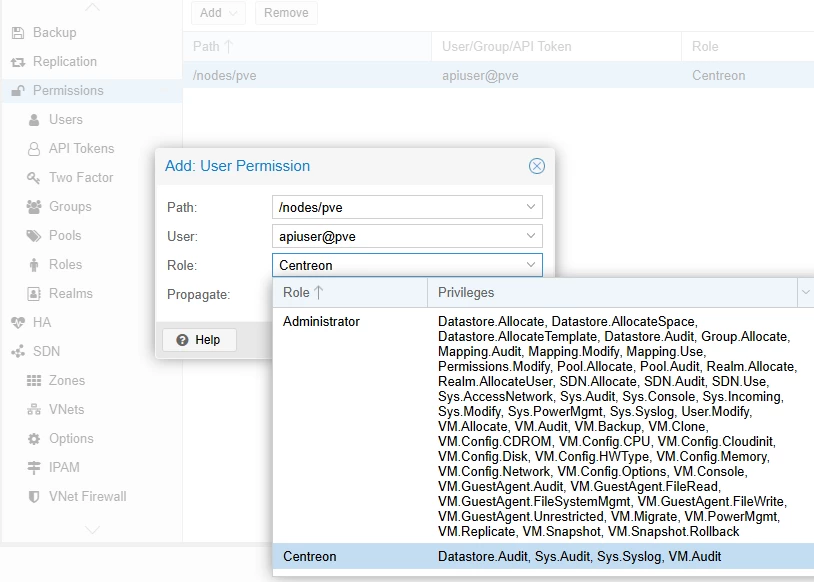Click Centreon privileges text Datastore.Audit, Sys.Audit
This screenshot has height=582, width=814.
pyautogui.click(x=579, y=557)
